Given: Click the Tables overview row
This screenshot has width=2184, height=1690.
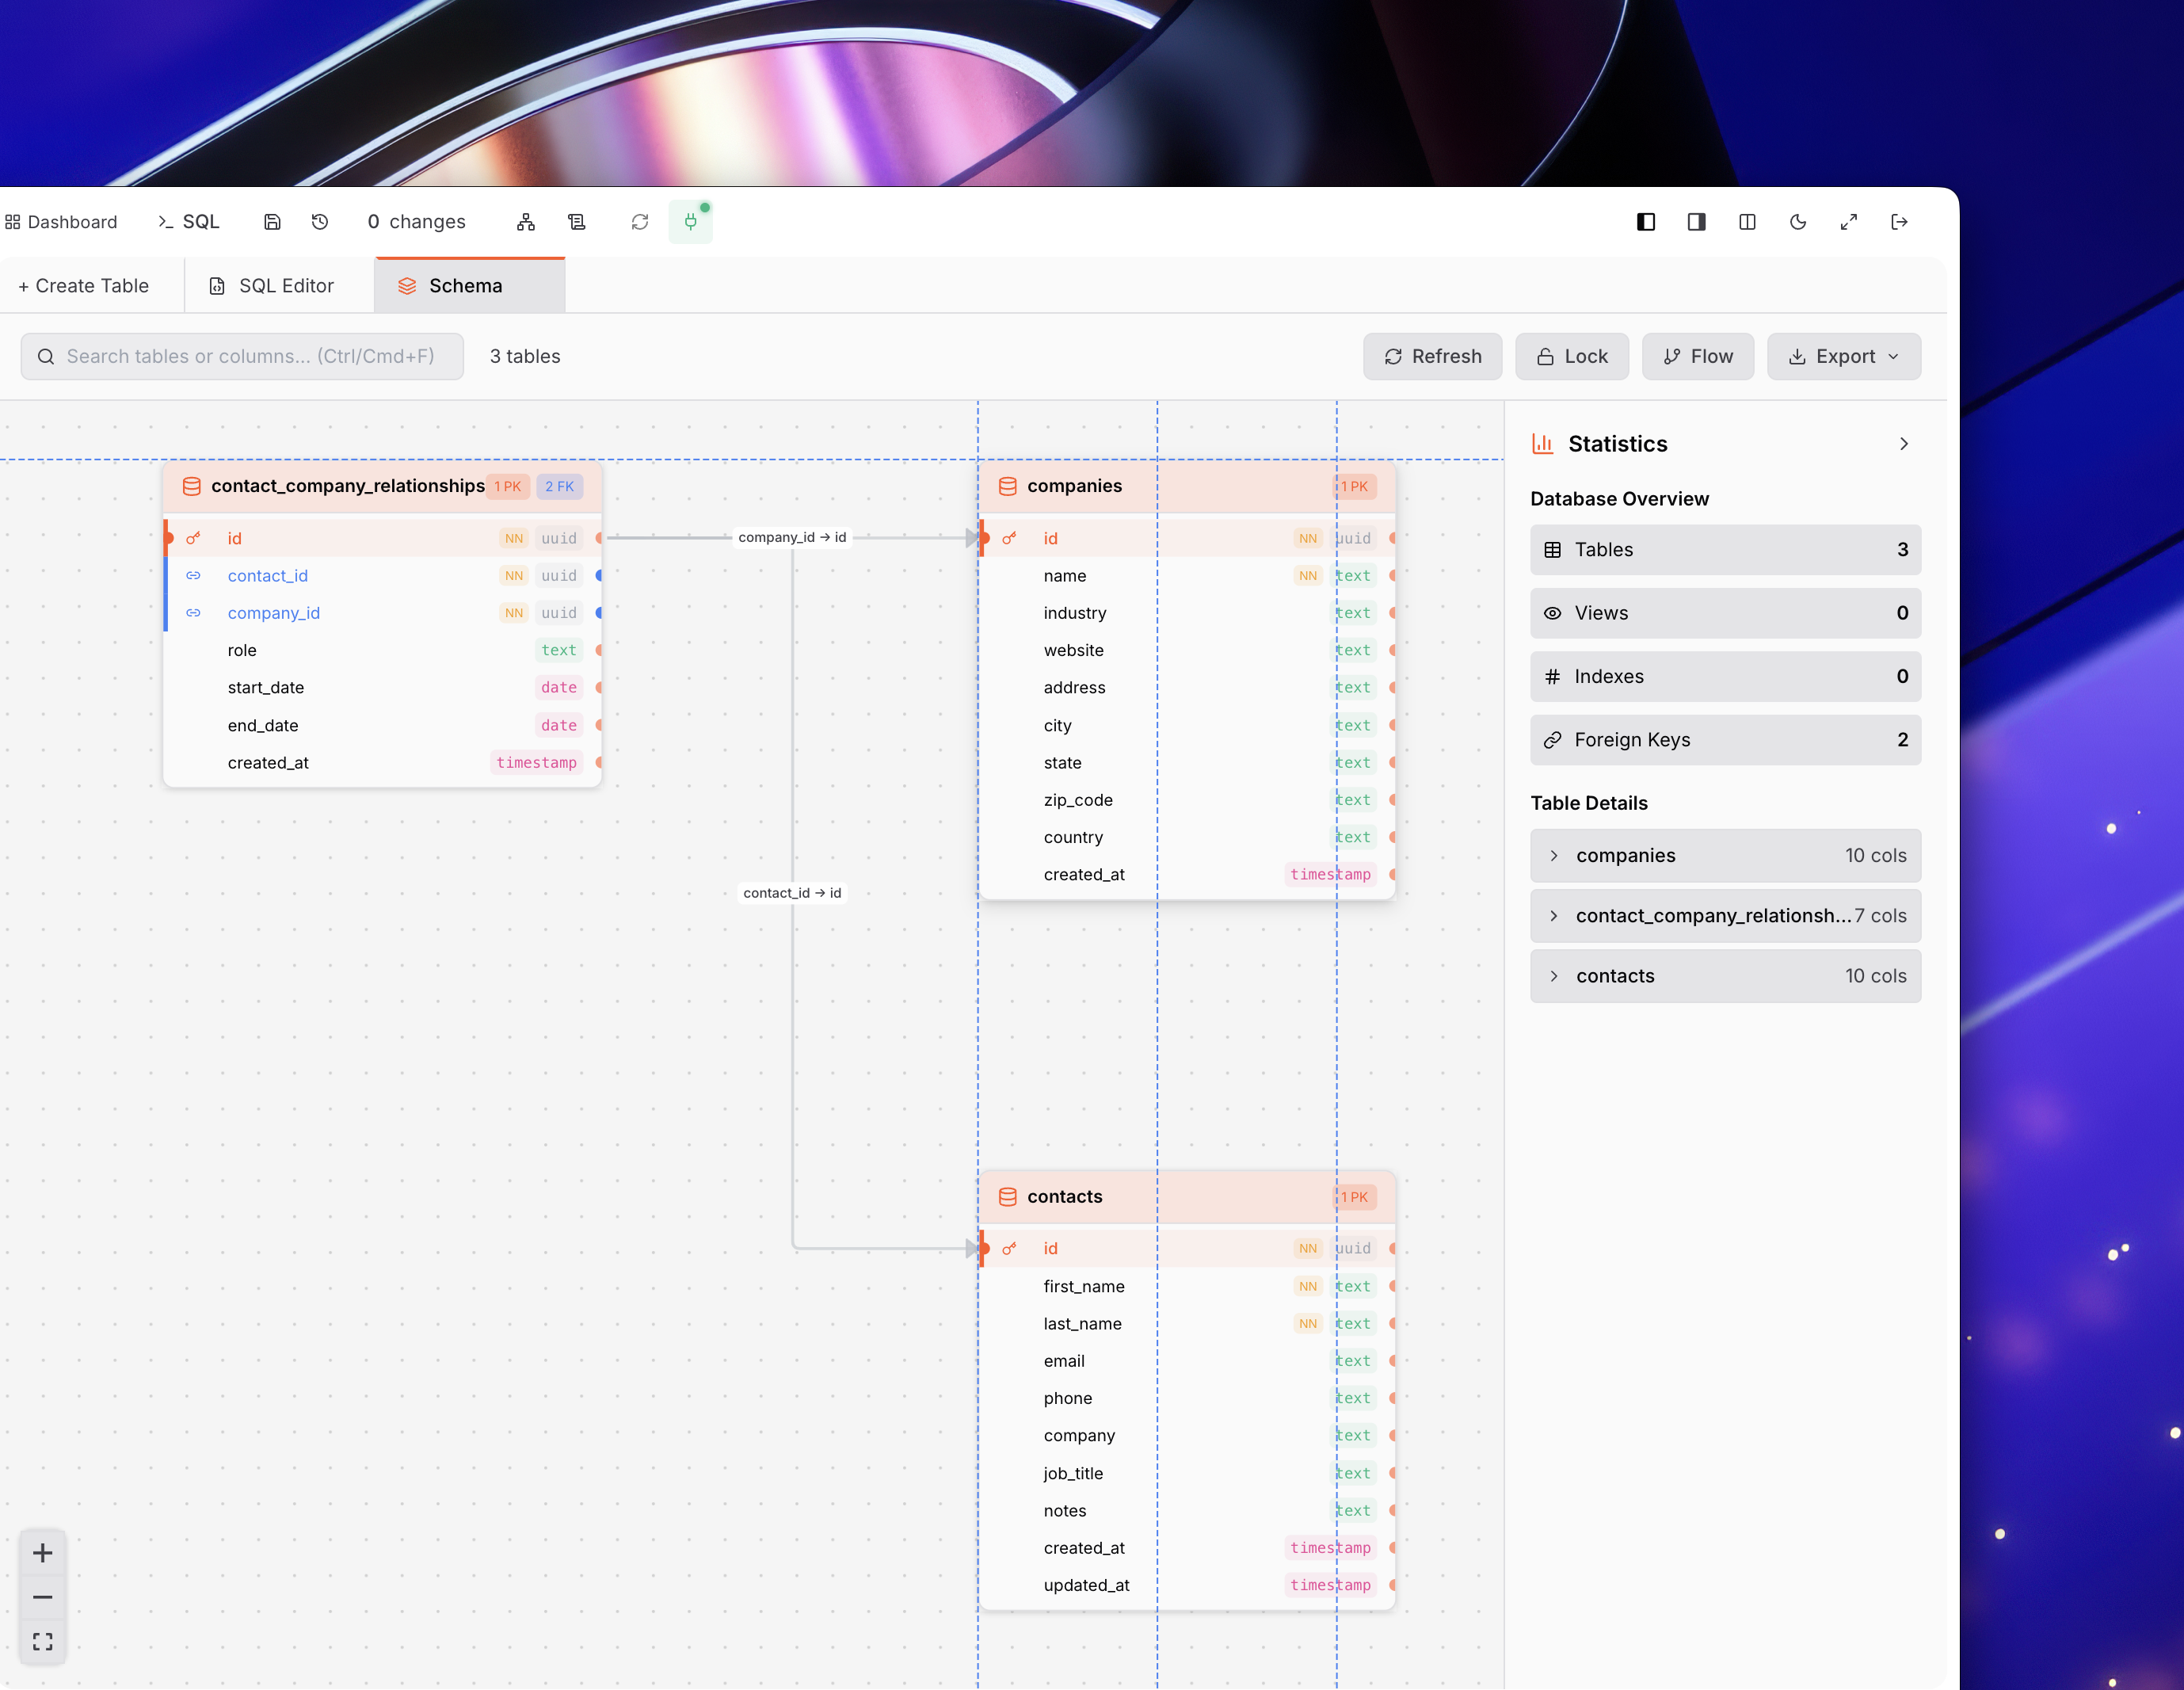Looking at the screenshot, I should point(1726,550).
